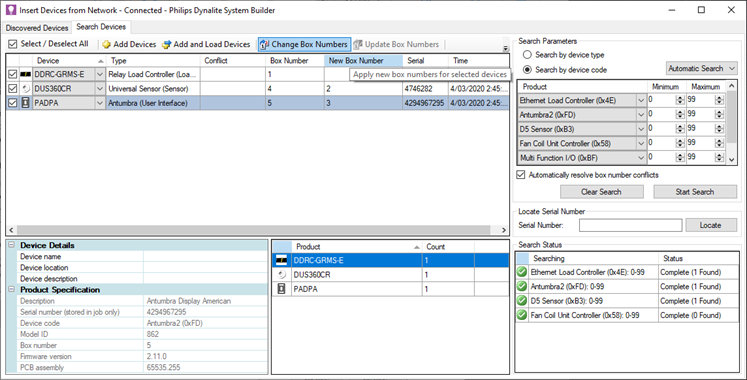This screenshot has height=380, width=747.
Task: Select Search by device type radio
Action: pyautogui.click(x=527, y=55)
